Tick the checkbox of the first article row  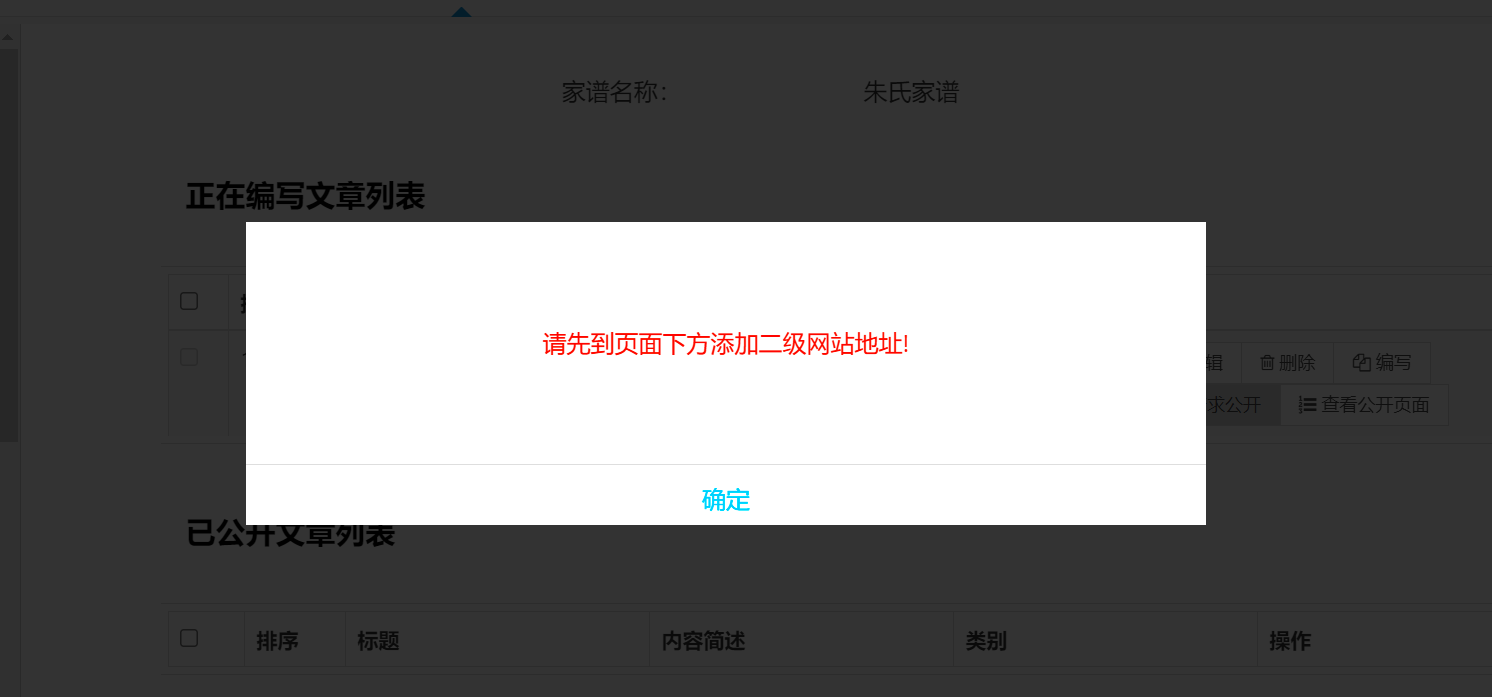(189, 357)
